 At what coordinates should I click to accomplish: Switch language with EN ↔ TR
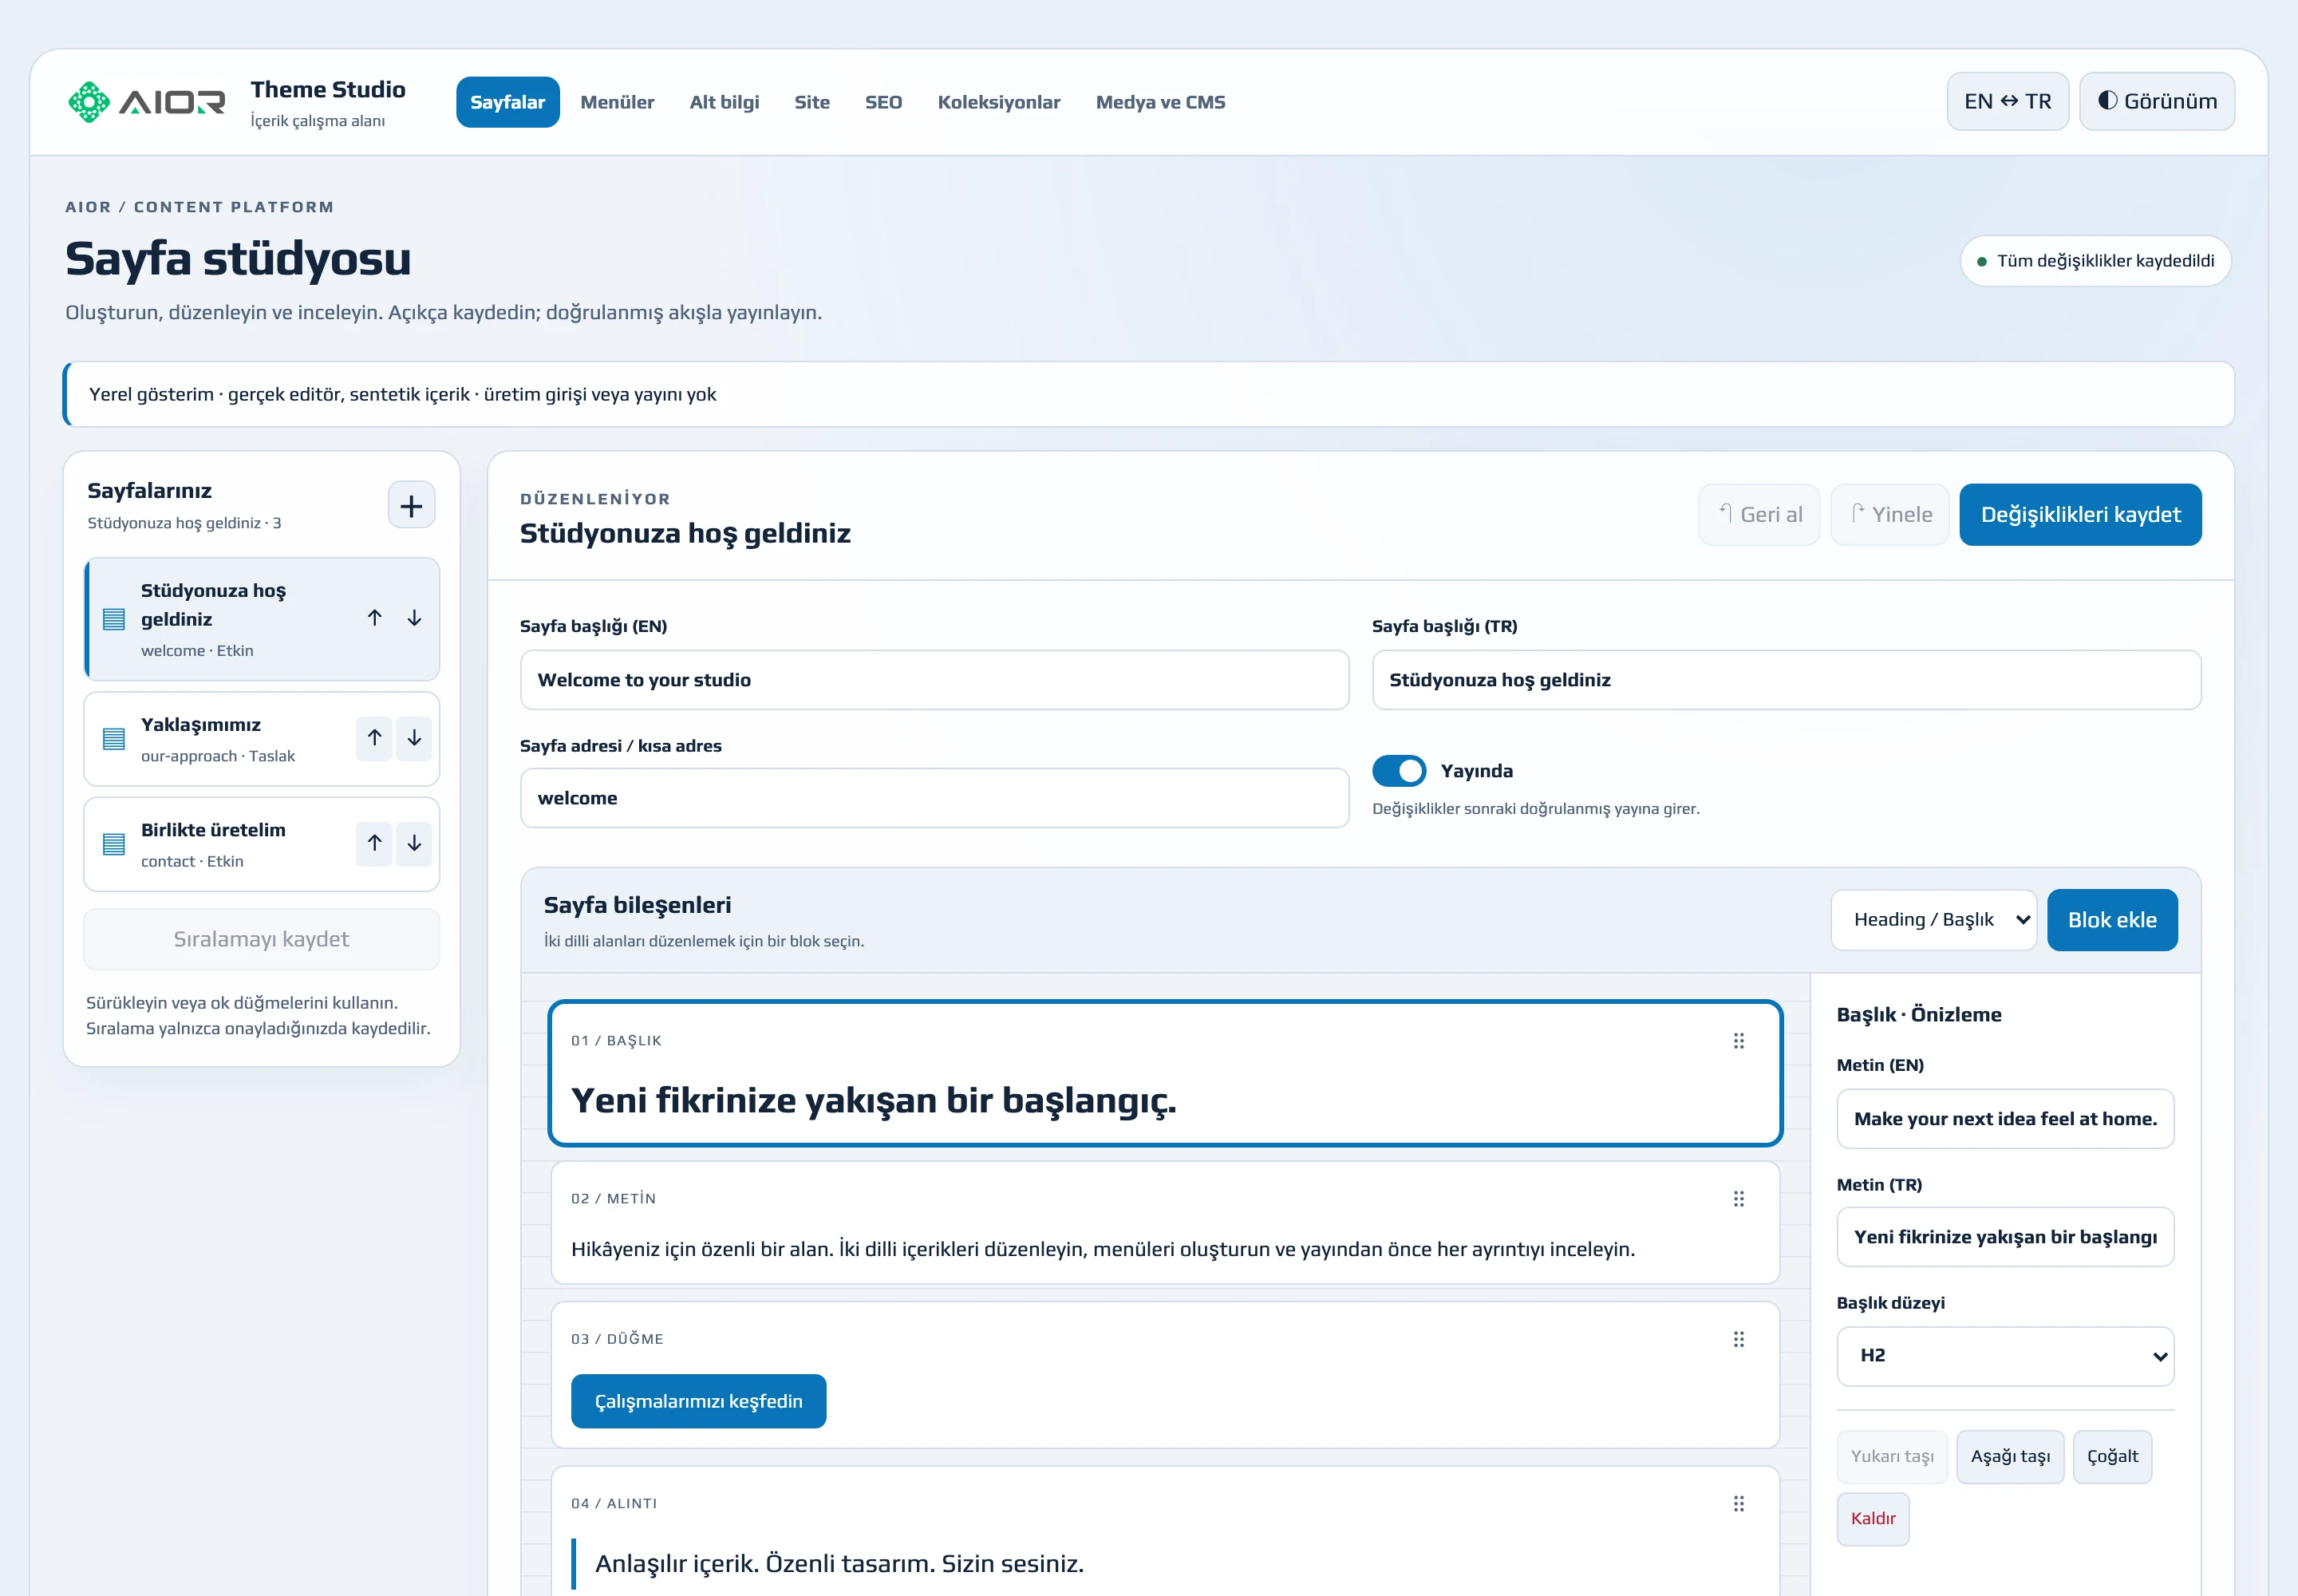2007,101
